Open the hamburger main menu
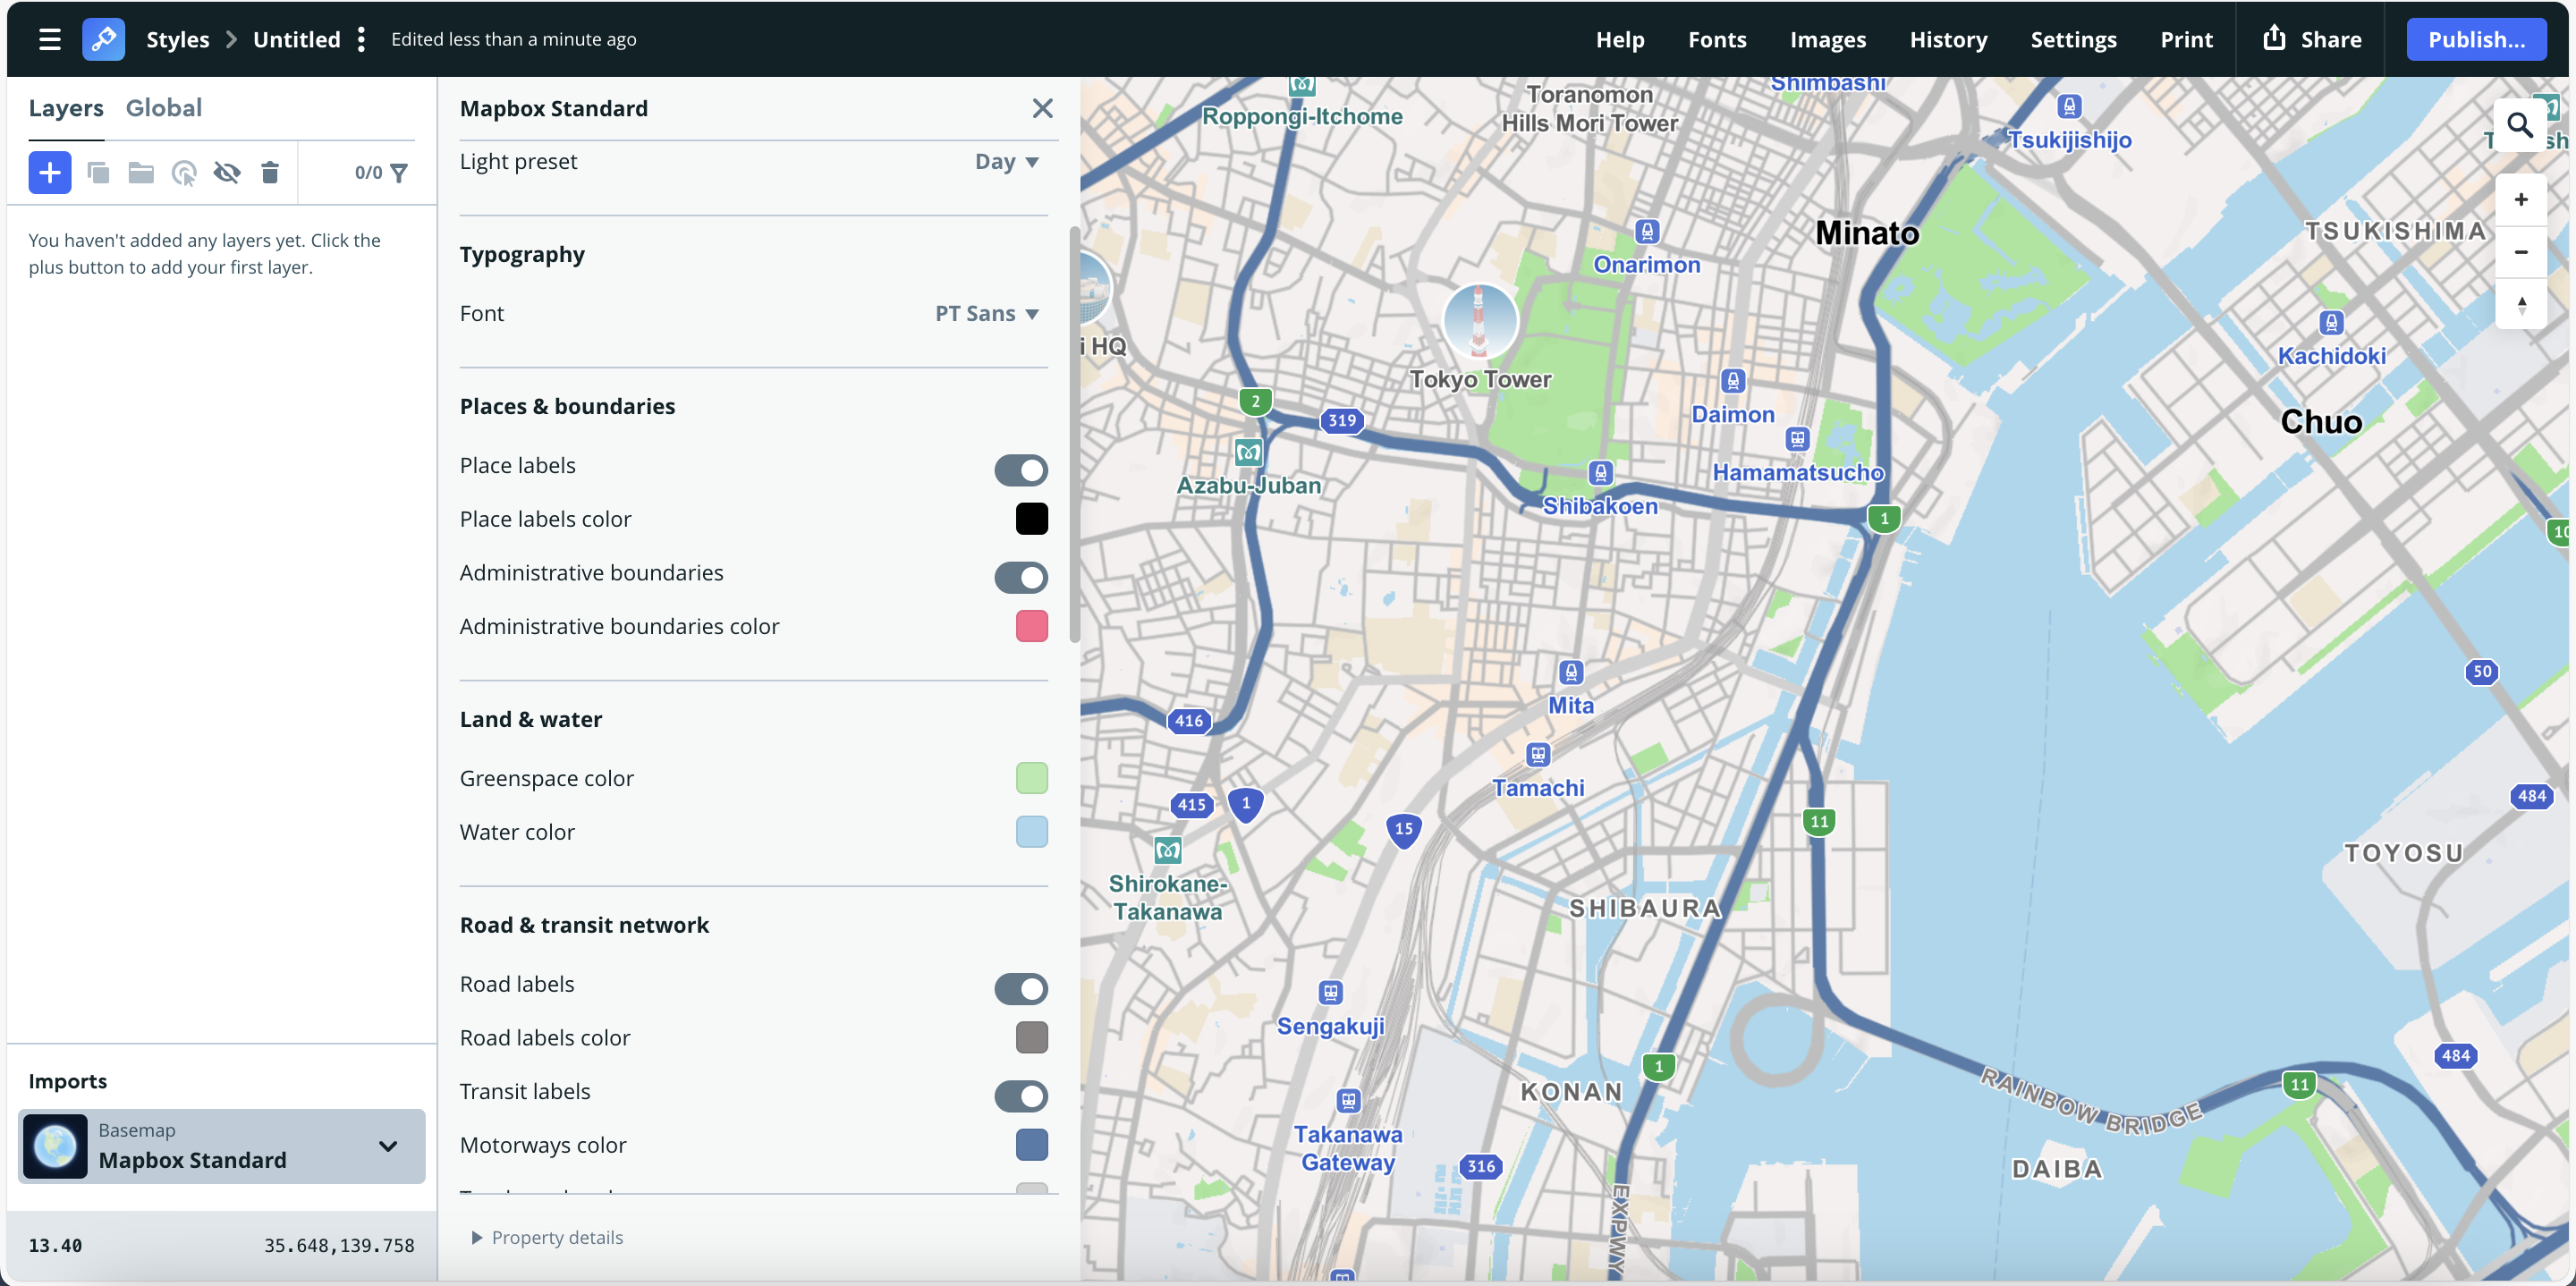Image resolution: width=2576 pixels, height=1286 pixels. click(x=49, y=39)
